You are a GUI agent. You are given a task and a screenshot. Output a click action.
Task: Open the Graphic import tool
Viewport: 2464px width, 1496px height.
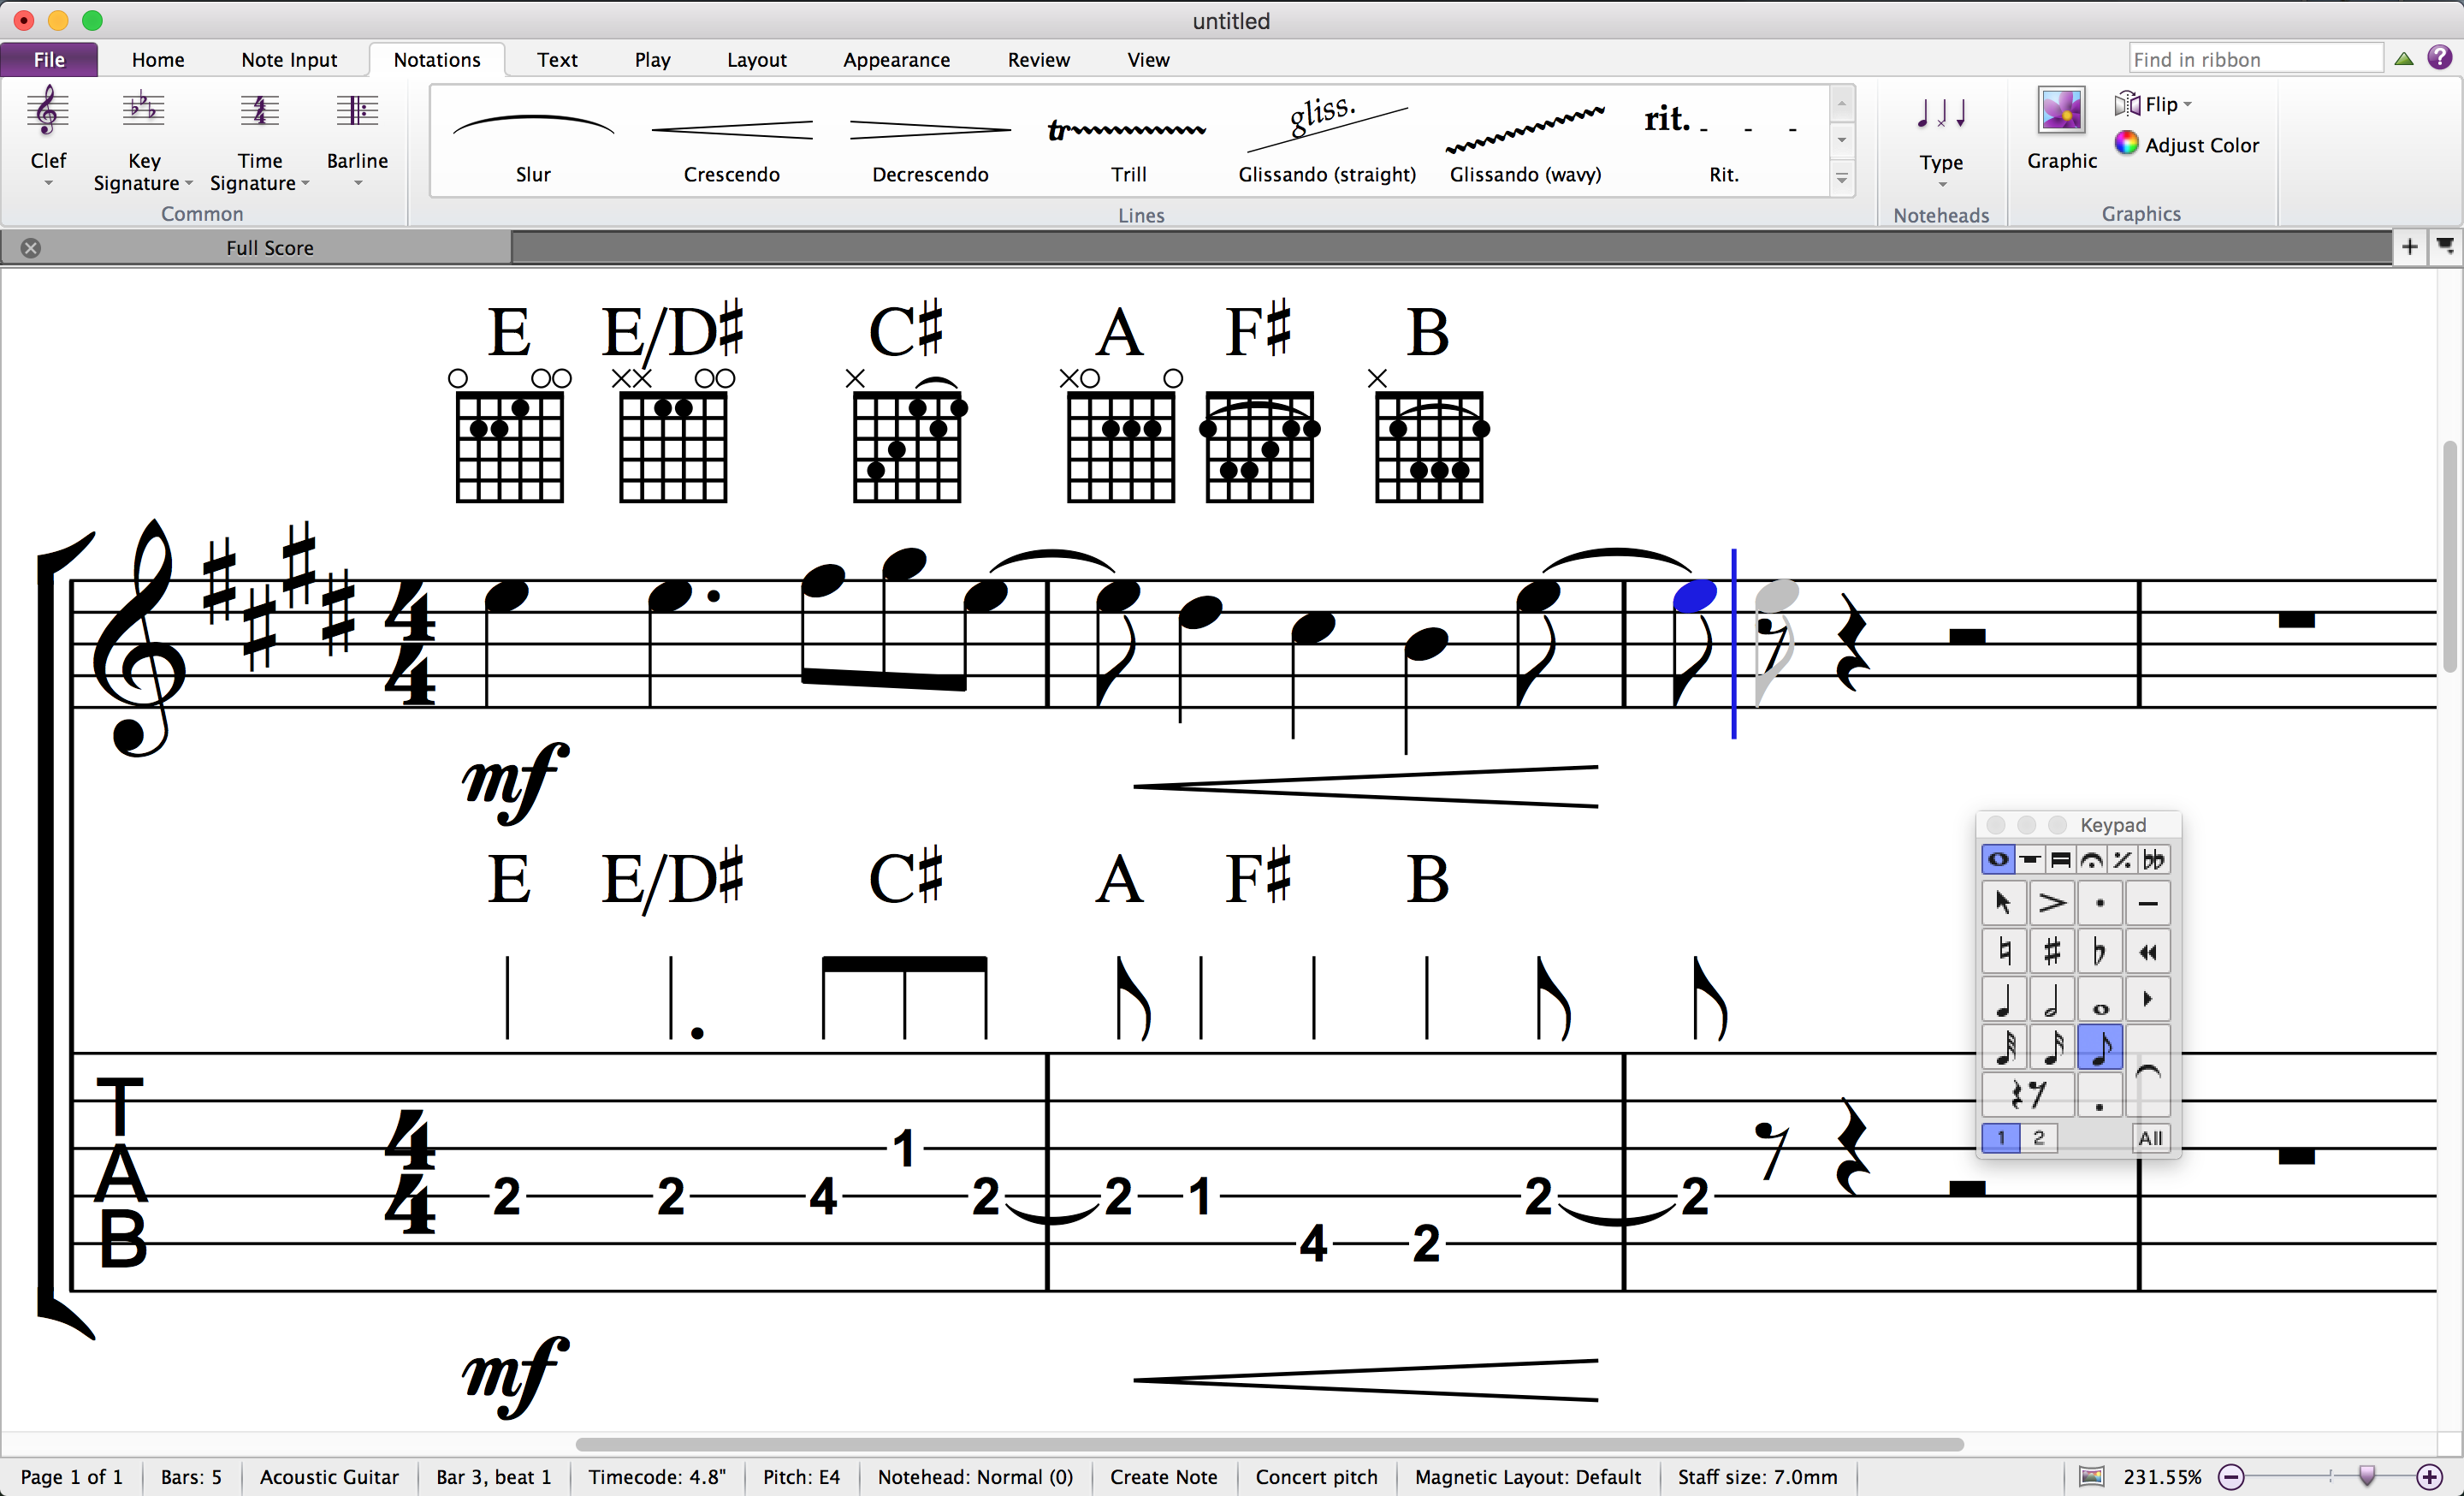click(x=2062, y=110)
